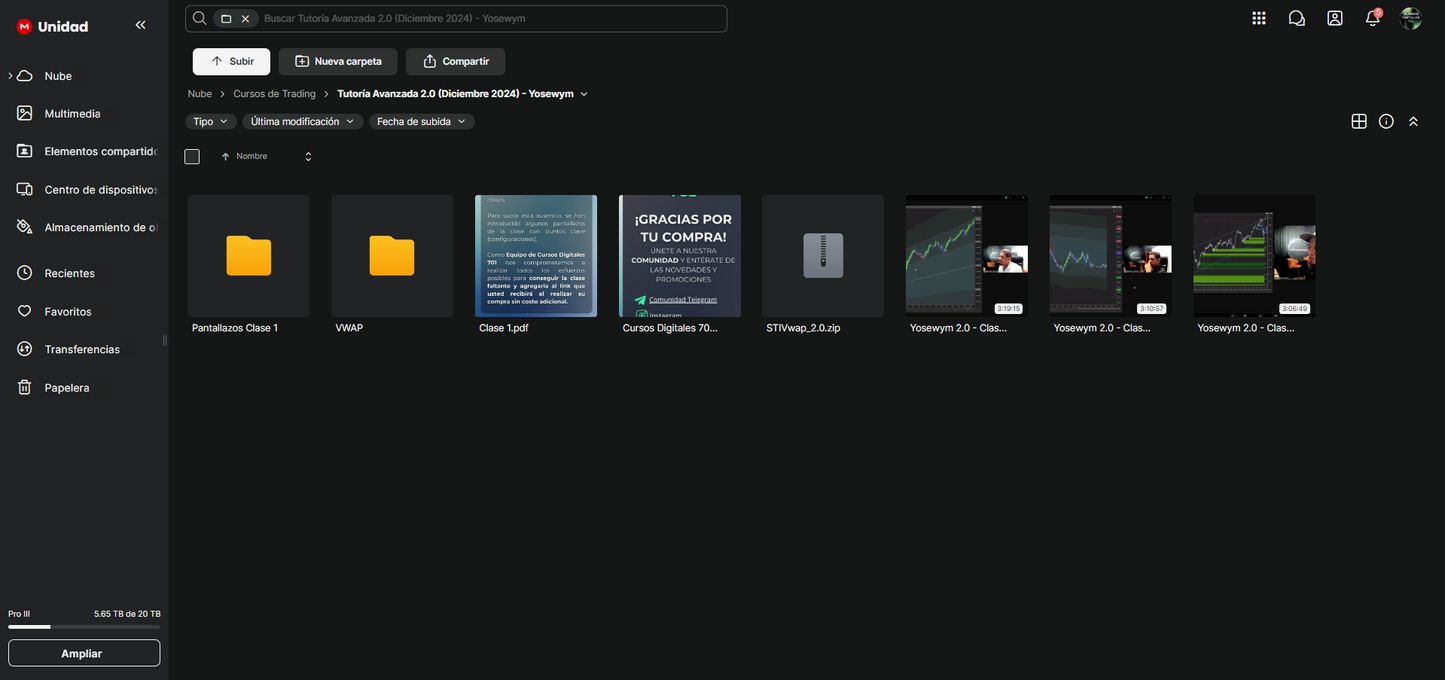This screenshot has height=680, width=1445.
Task: Click the storage usage progress bar
Action: pos(84,627)
